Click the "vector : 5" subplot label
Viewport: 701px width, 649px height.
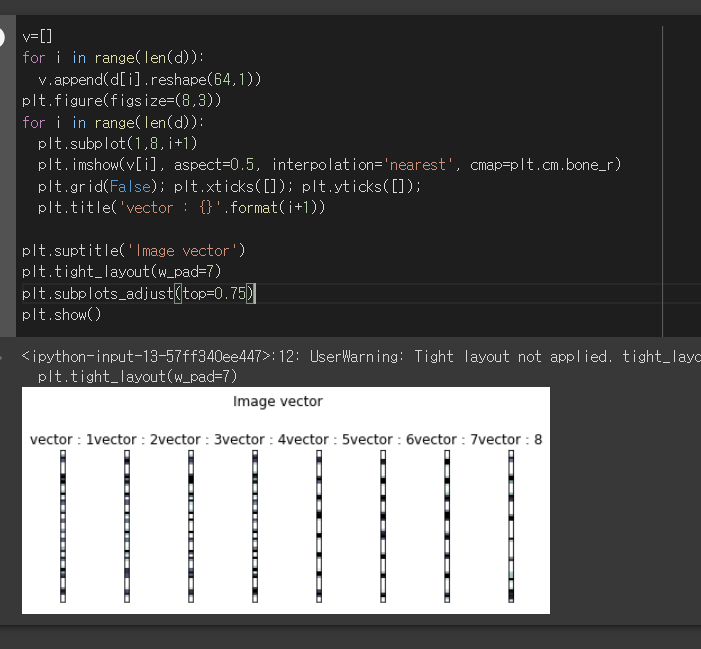[318, 440]
